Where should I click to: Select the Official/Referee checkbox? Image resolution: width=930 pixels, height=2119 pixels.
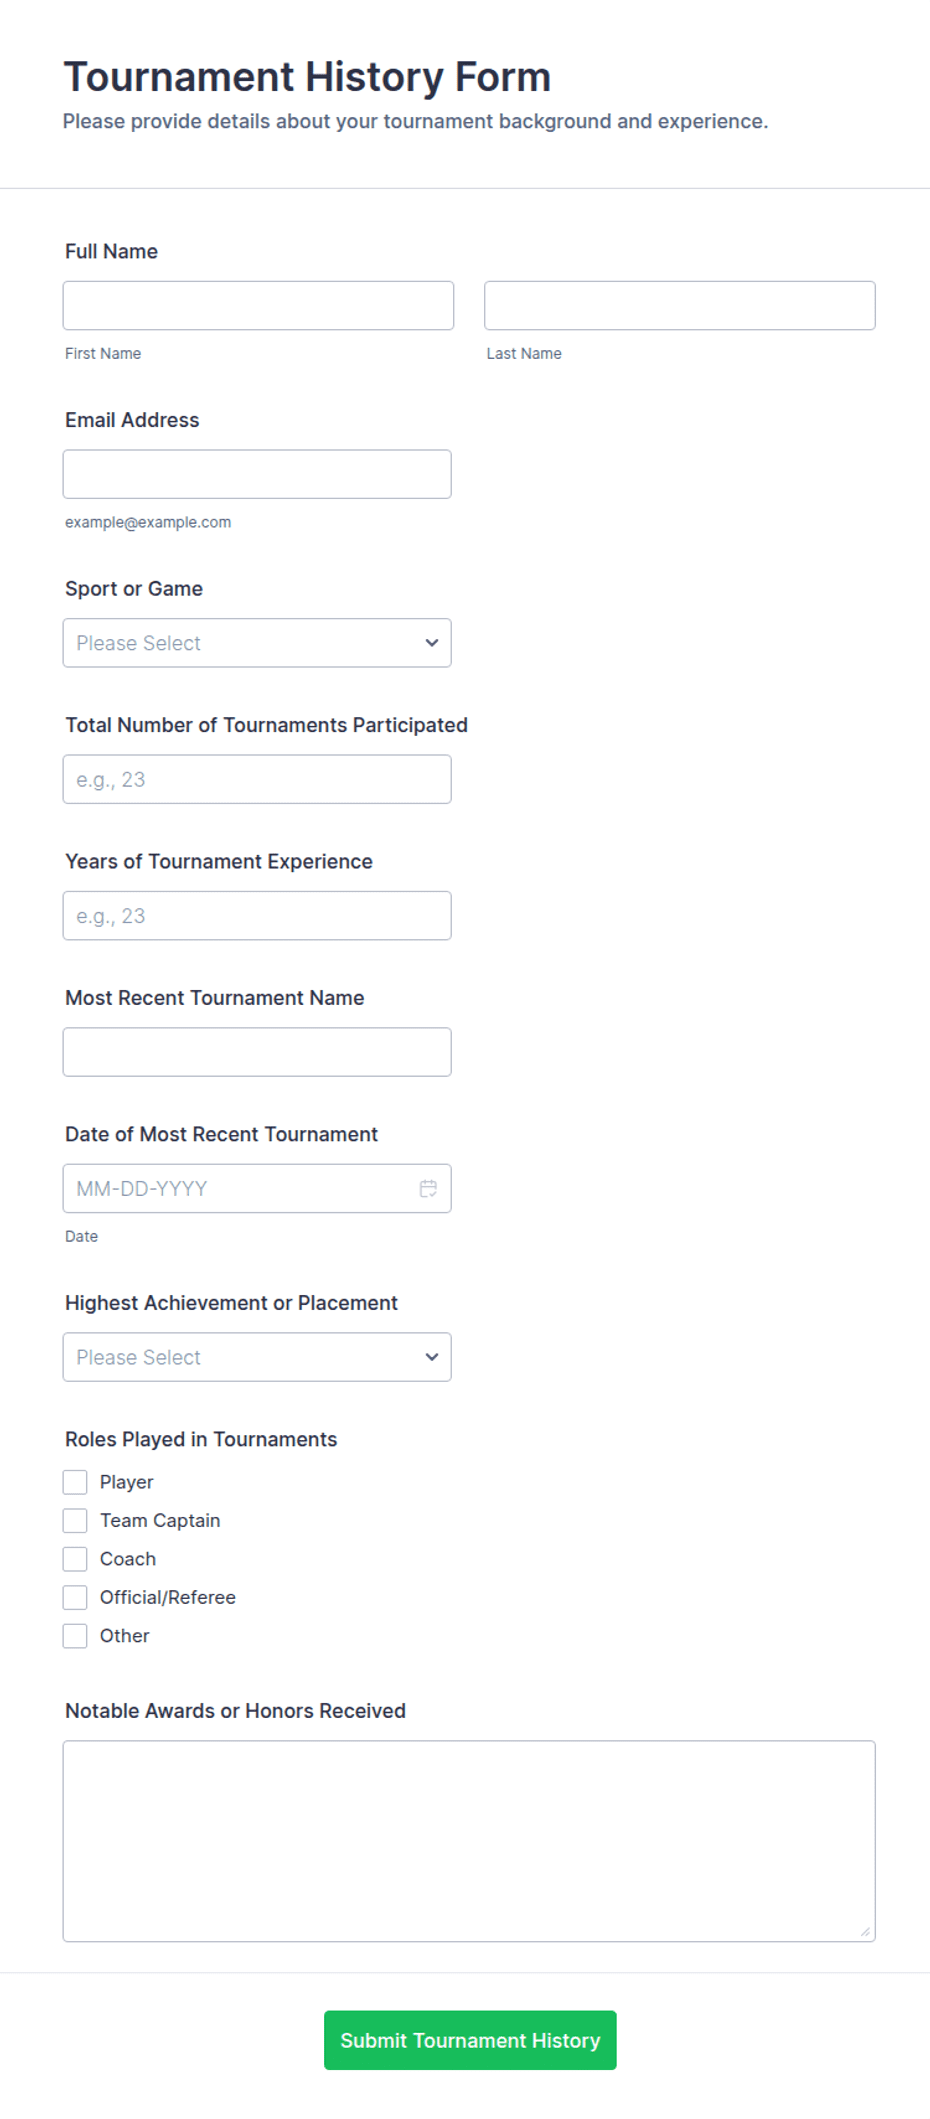(x=75, y=1597)
